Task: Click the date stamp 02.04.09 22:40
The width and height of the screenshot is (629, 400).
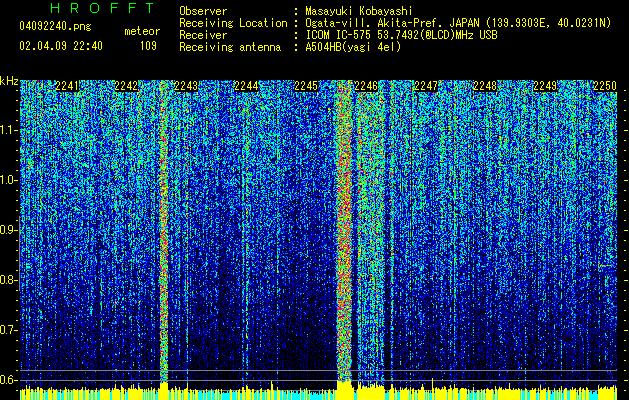Action: [x=61, y=46]
